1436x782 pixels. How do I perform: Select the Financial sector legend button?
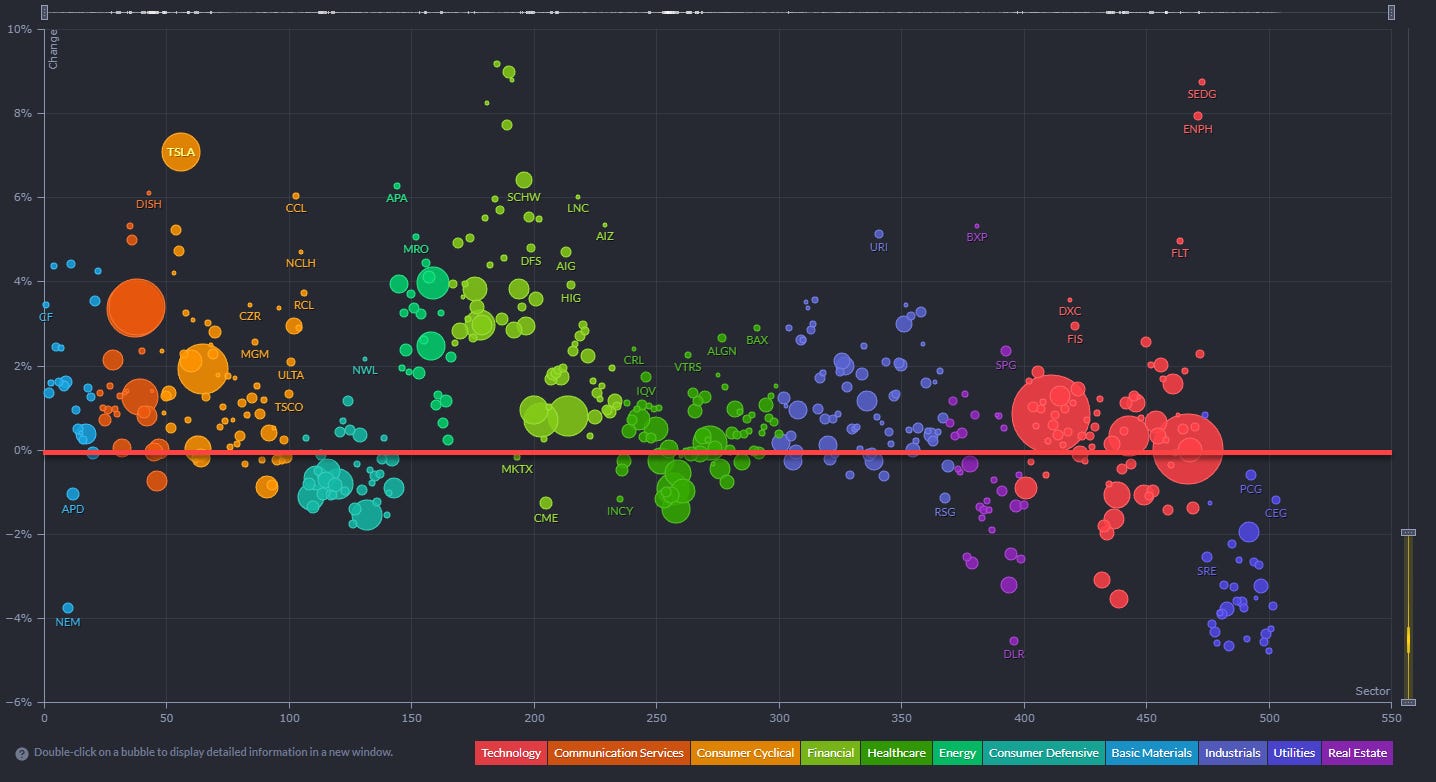pos(830,753)
